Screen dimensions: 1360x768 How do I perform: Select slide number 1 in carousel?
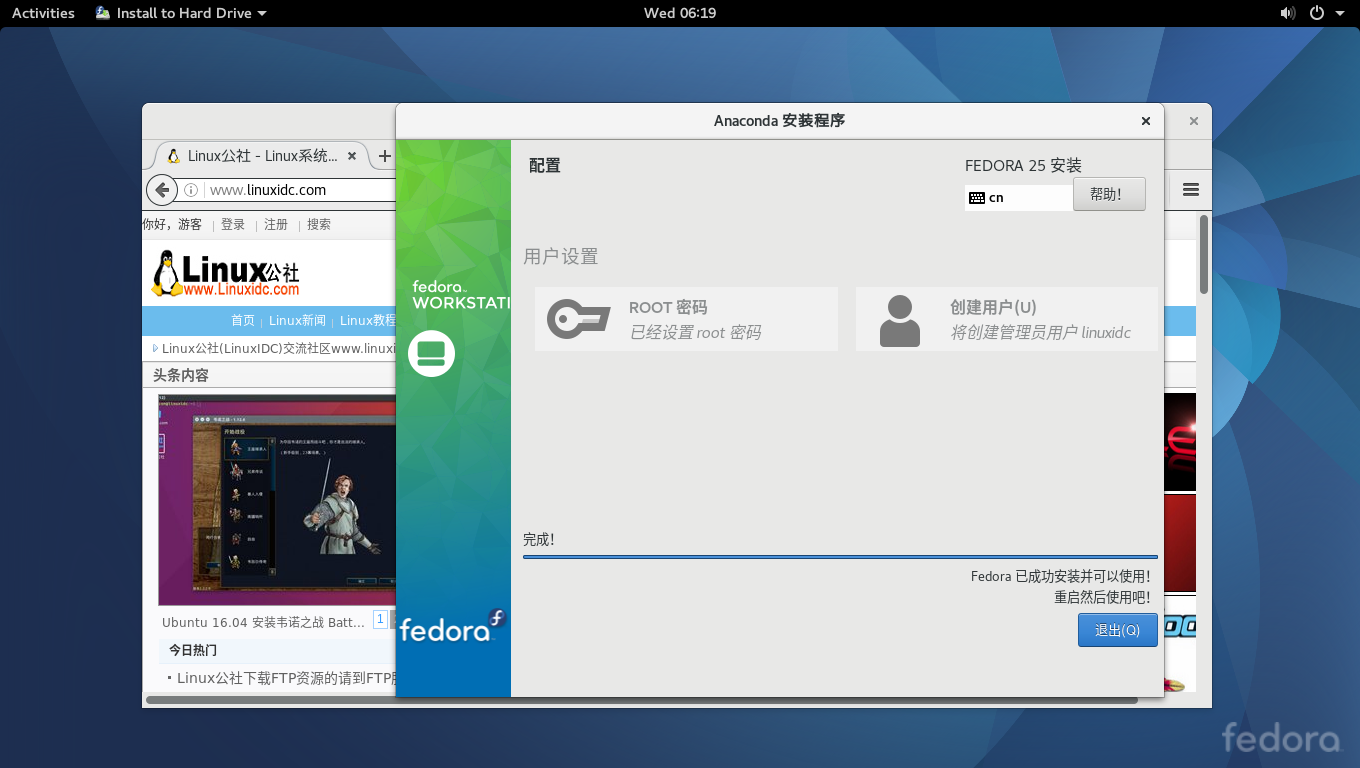click(380, 620)
